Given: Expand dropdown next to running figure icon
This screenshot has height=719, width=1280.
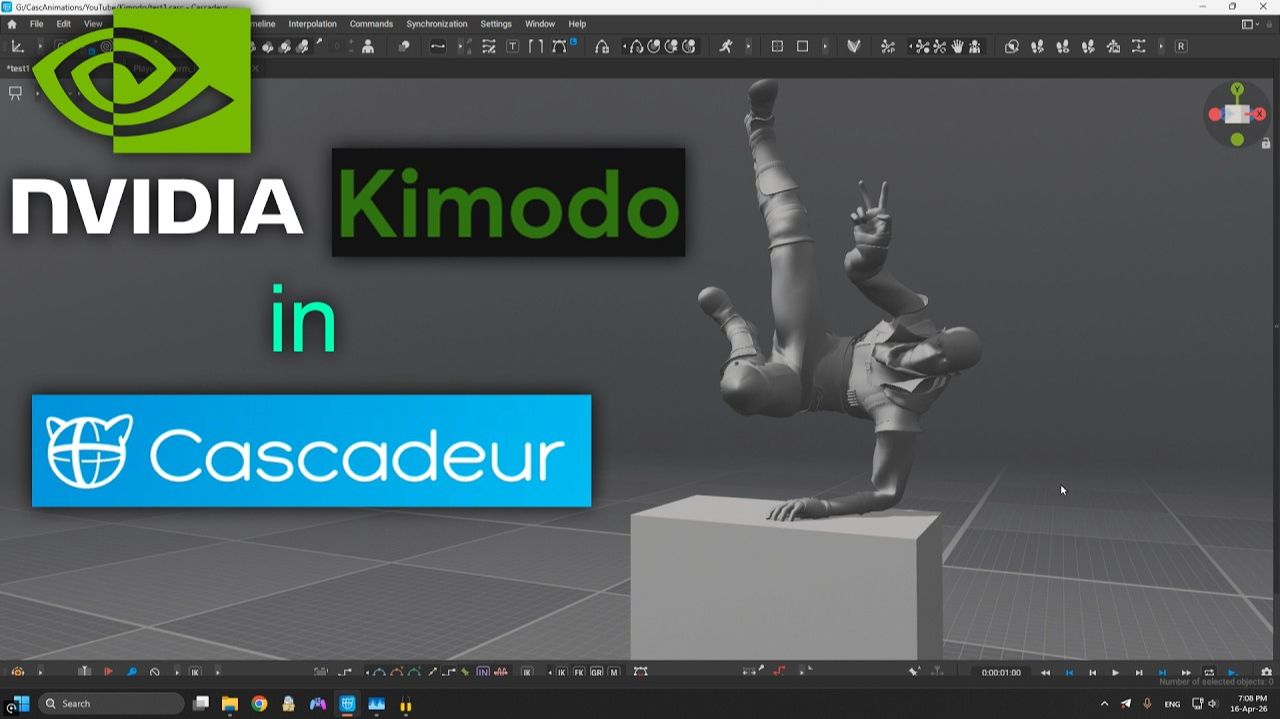Looking at the screenshot, I should (x=748, y=46).
